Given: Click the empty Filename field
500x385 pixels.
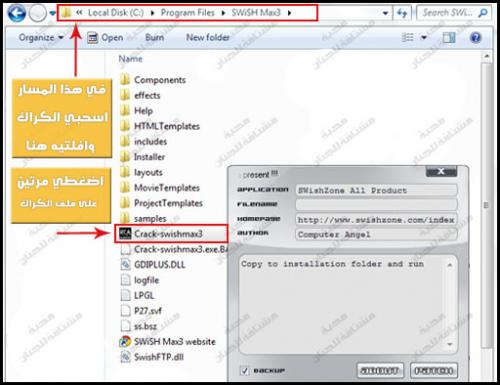Looking at the screenshot, I should click(376, 205).
